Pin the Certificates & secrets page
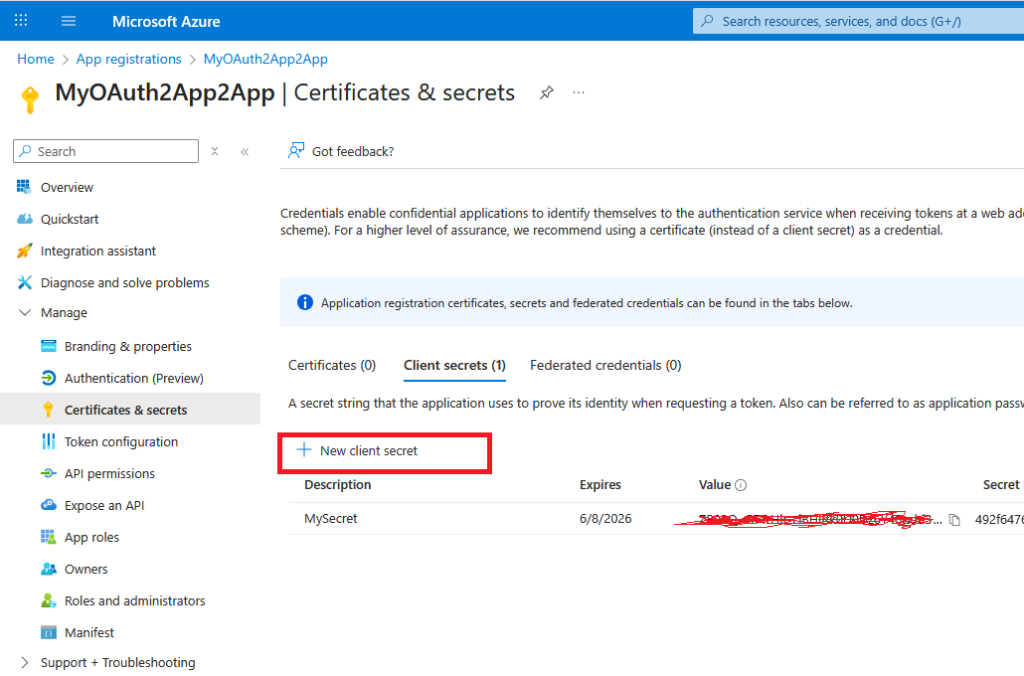1024x676 pixels. click(546, 93)
